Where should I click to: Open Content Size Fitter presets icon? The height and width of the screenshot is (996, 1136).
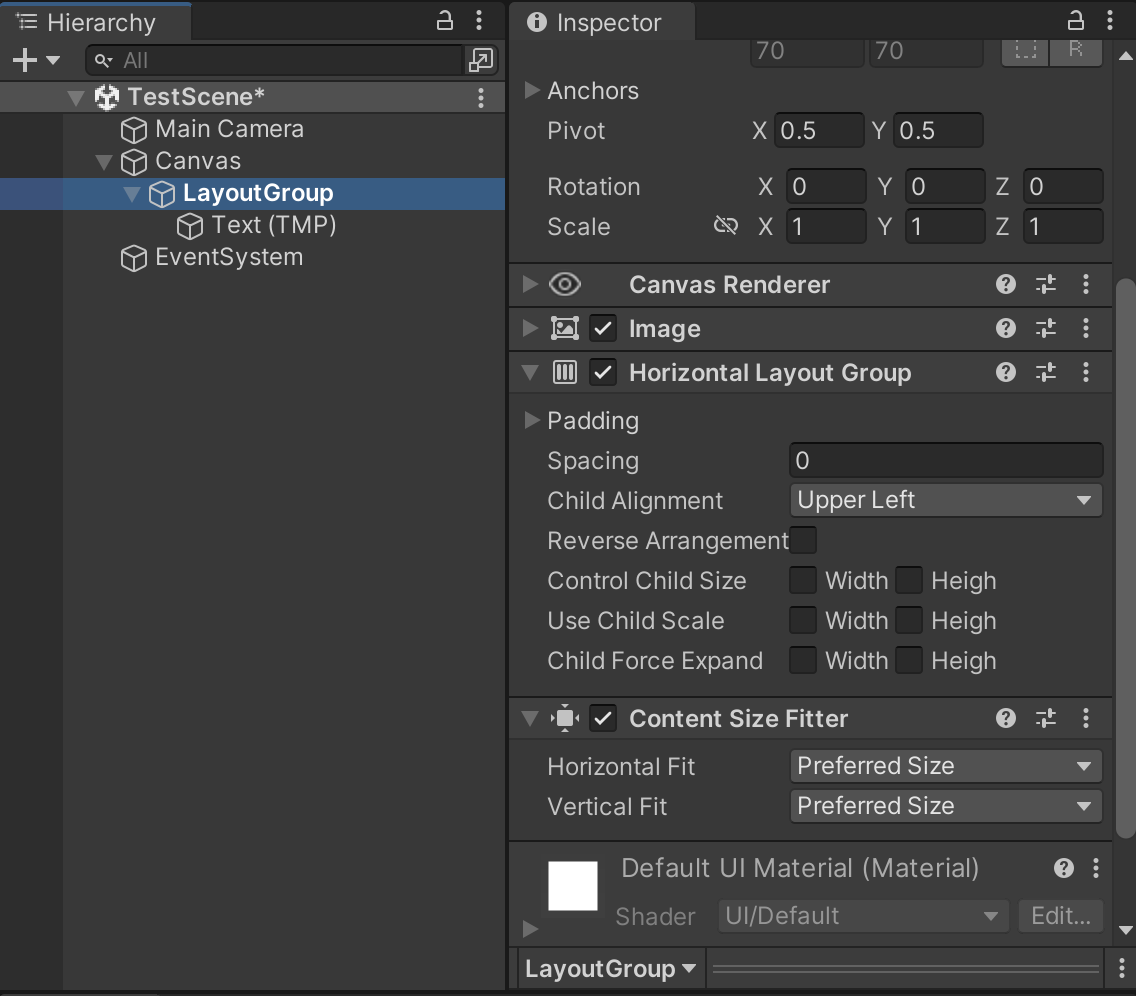[x=1045, y=719]
